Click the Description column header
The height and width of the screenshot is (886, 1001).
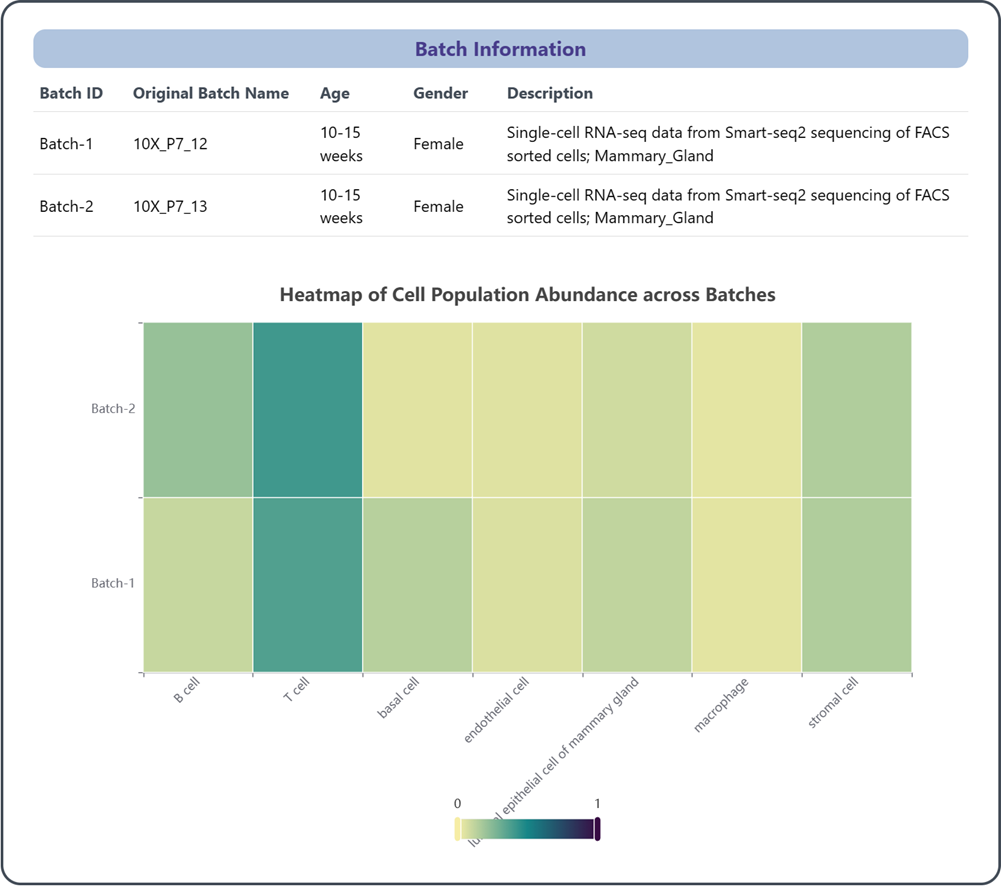(x=550, y=93)
